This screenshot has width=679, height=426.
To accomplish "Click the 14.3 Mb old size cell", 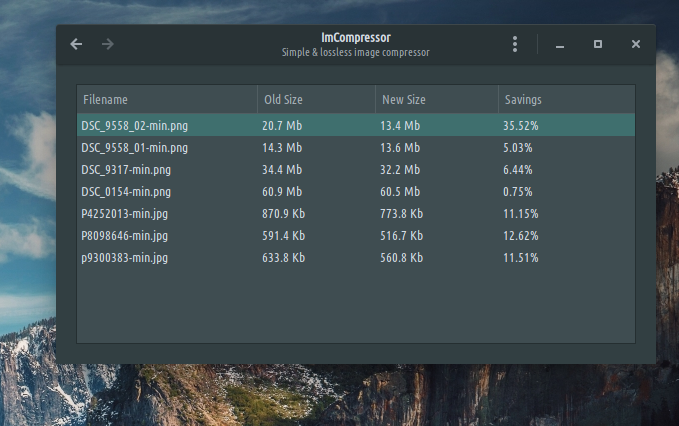I will point(282,148).
